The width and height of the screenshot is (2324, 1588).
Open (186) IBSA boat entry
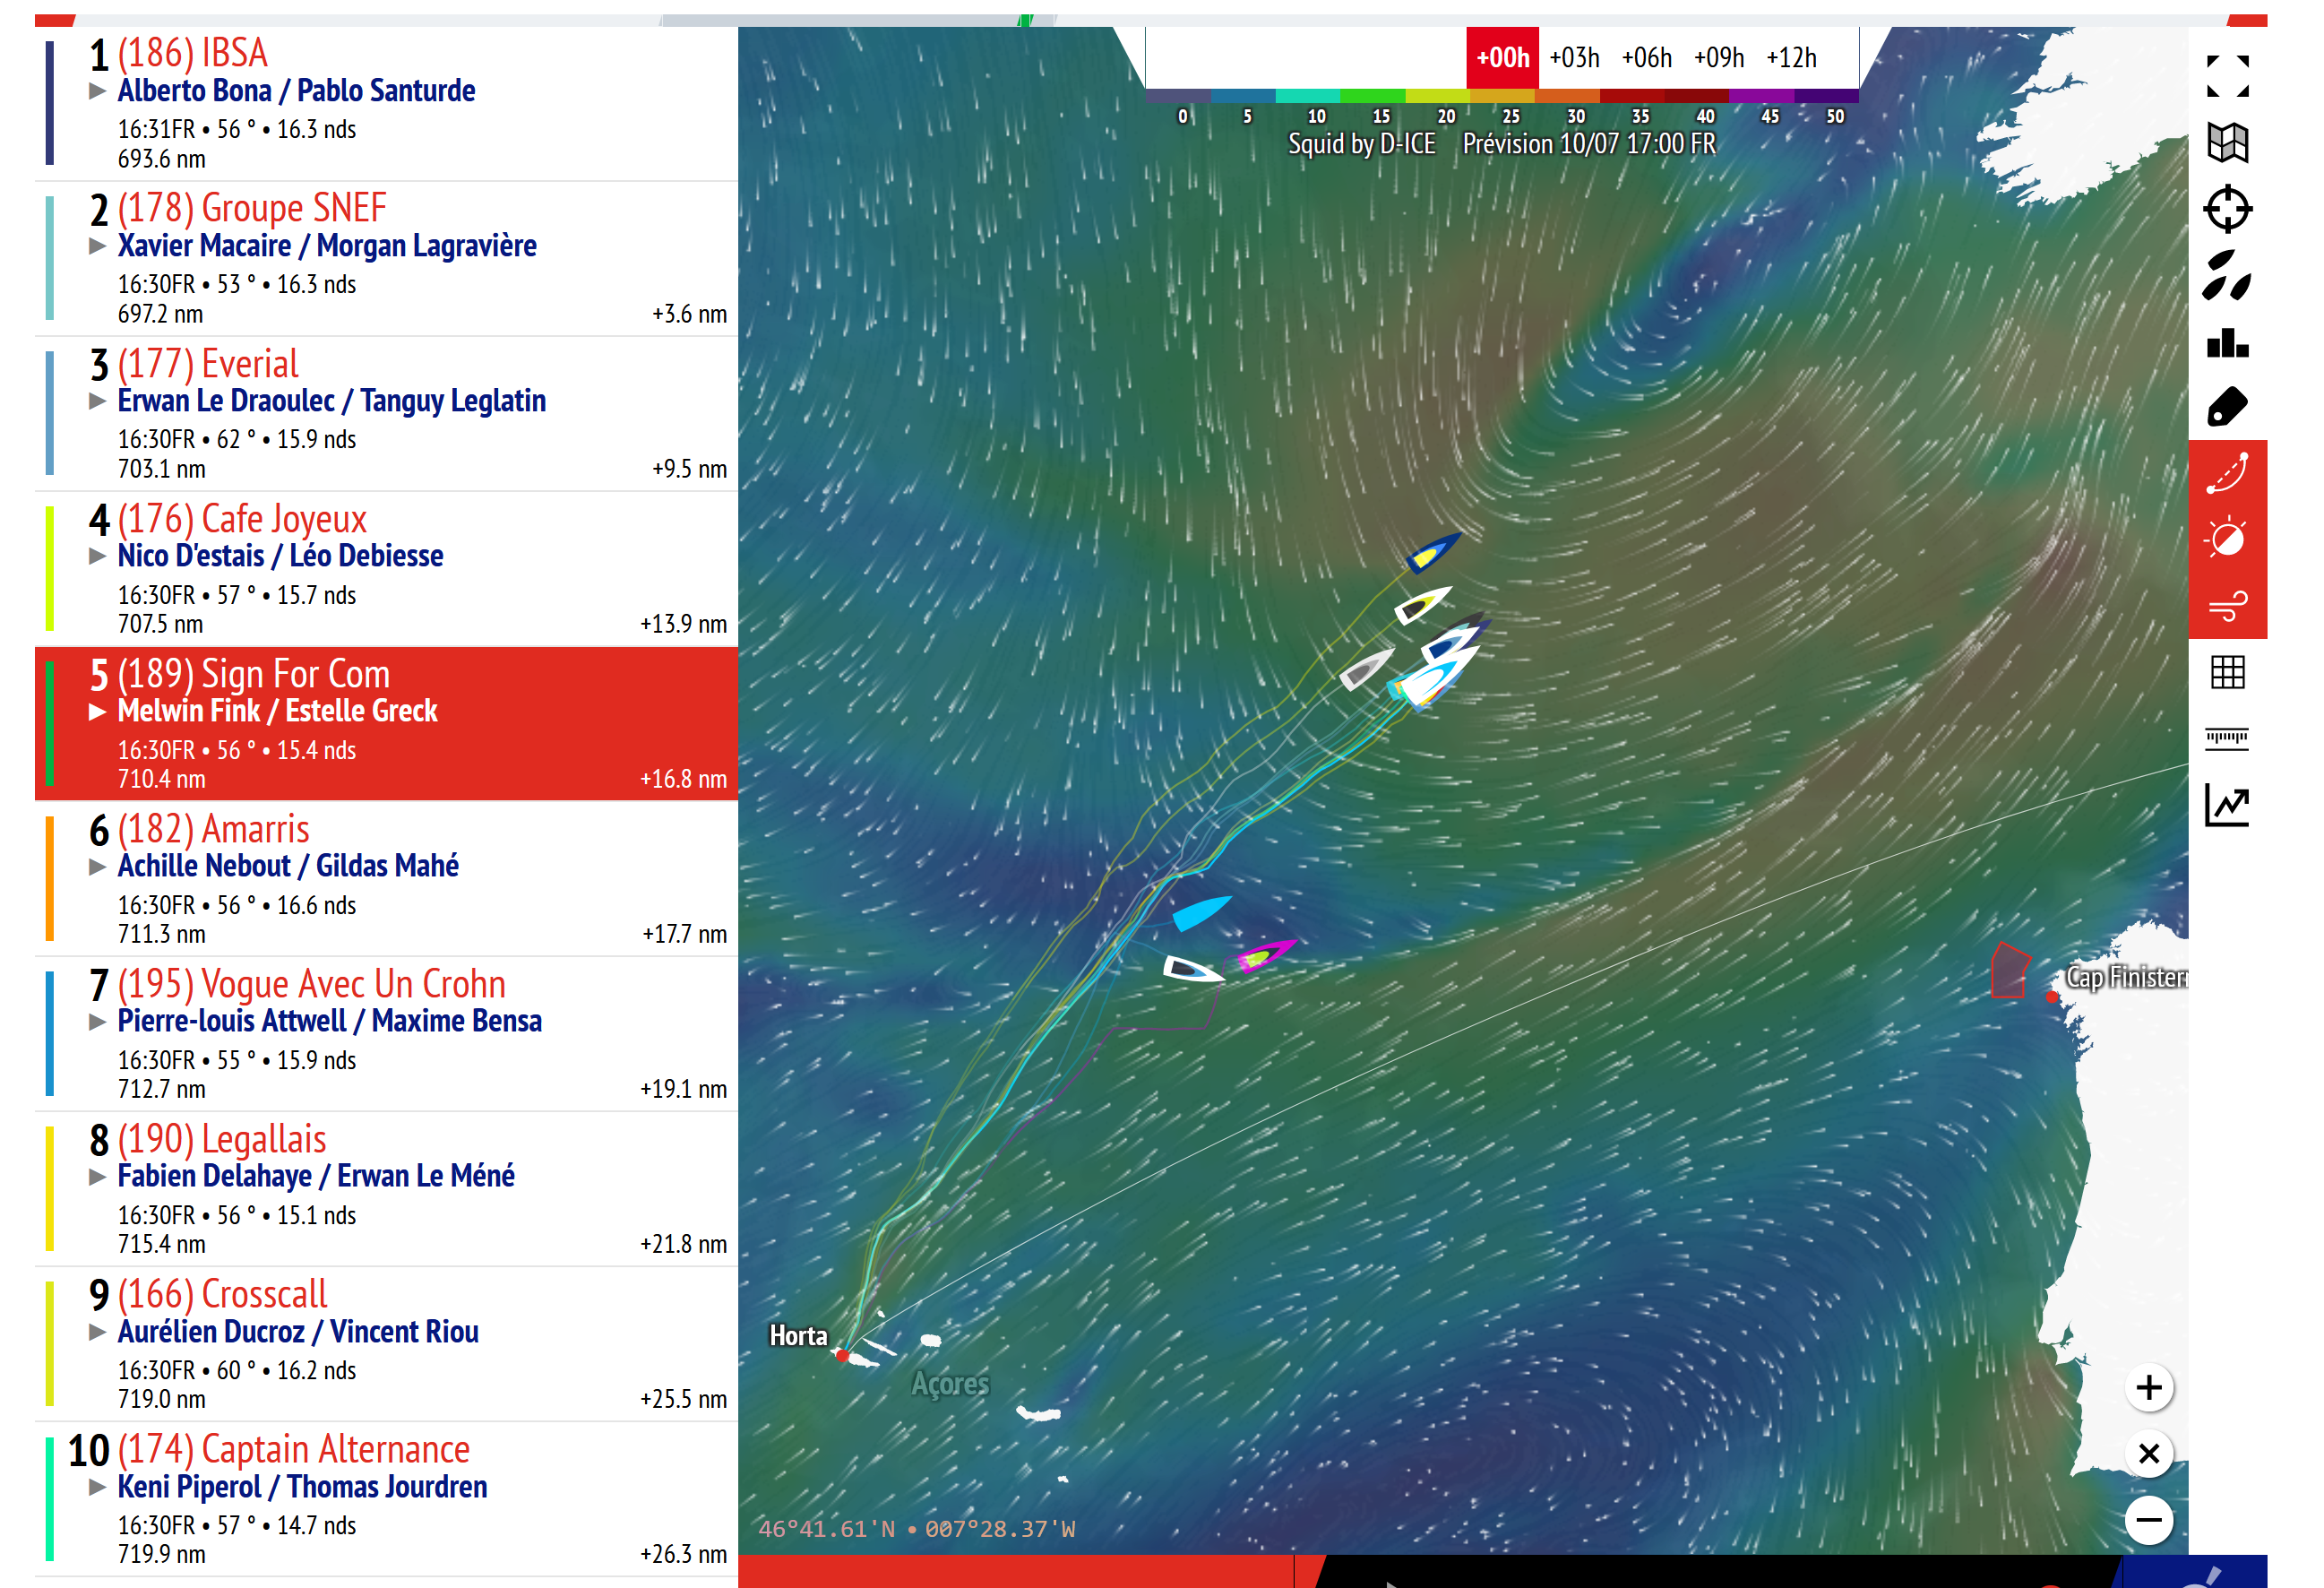tap(386, 103)
